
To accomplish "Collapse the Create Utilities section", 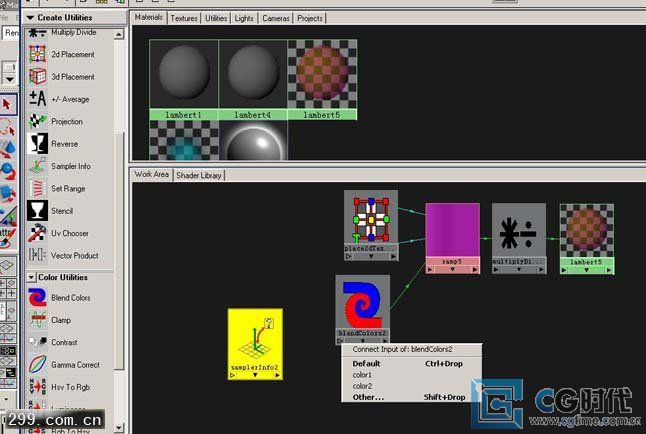I will [x=30, y=18].
